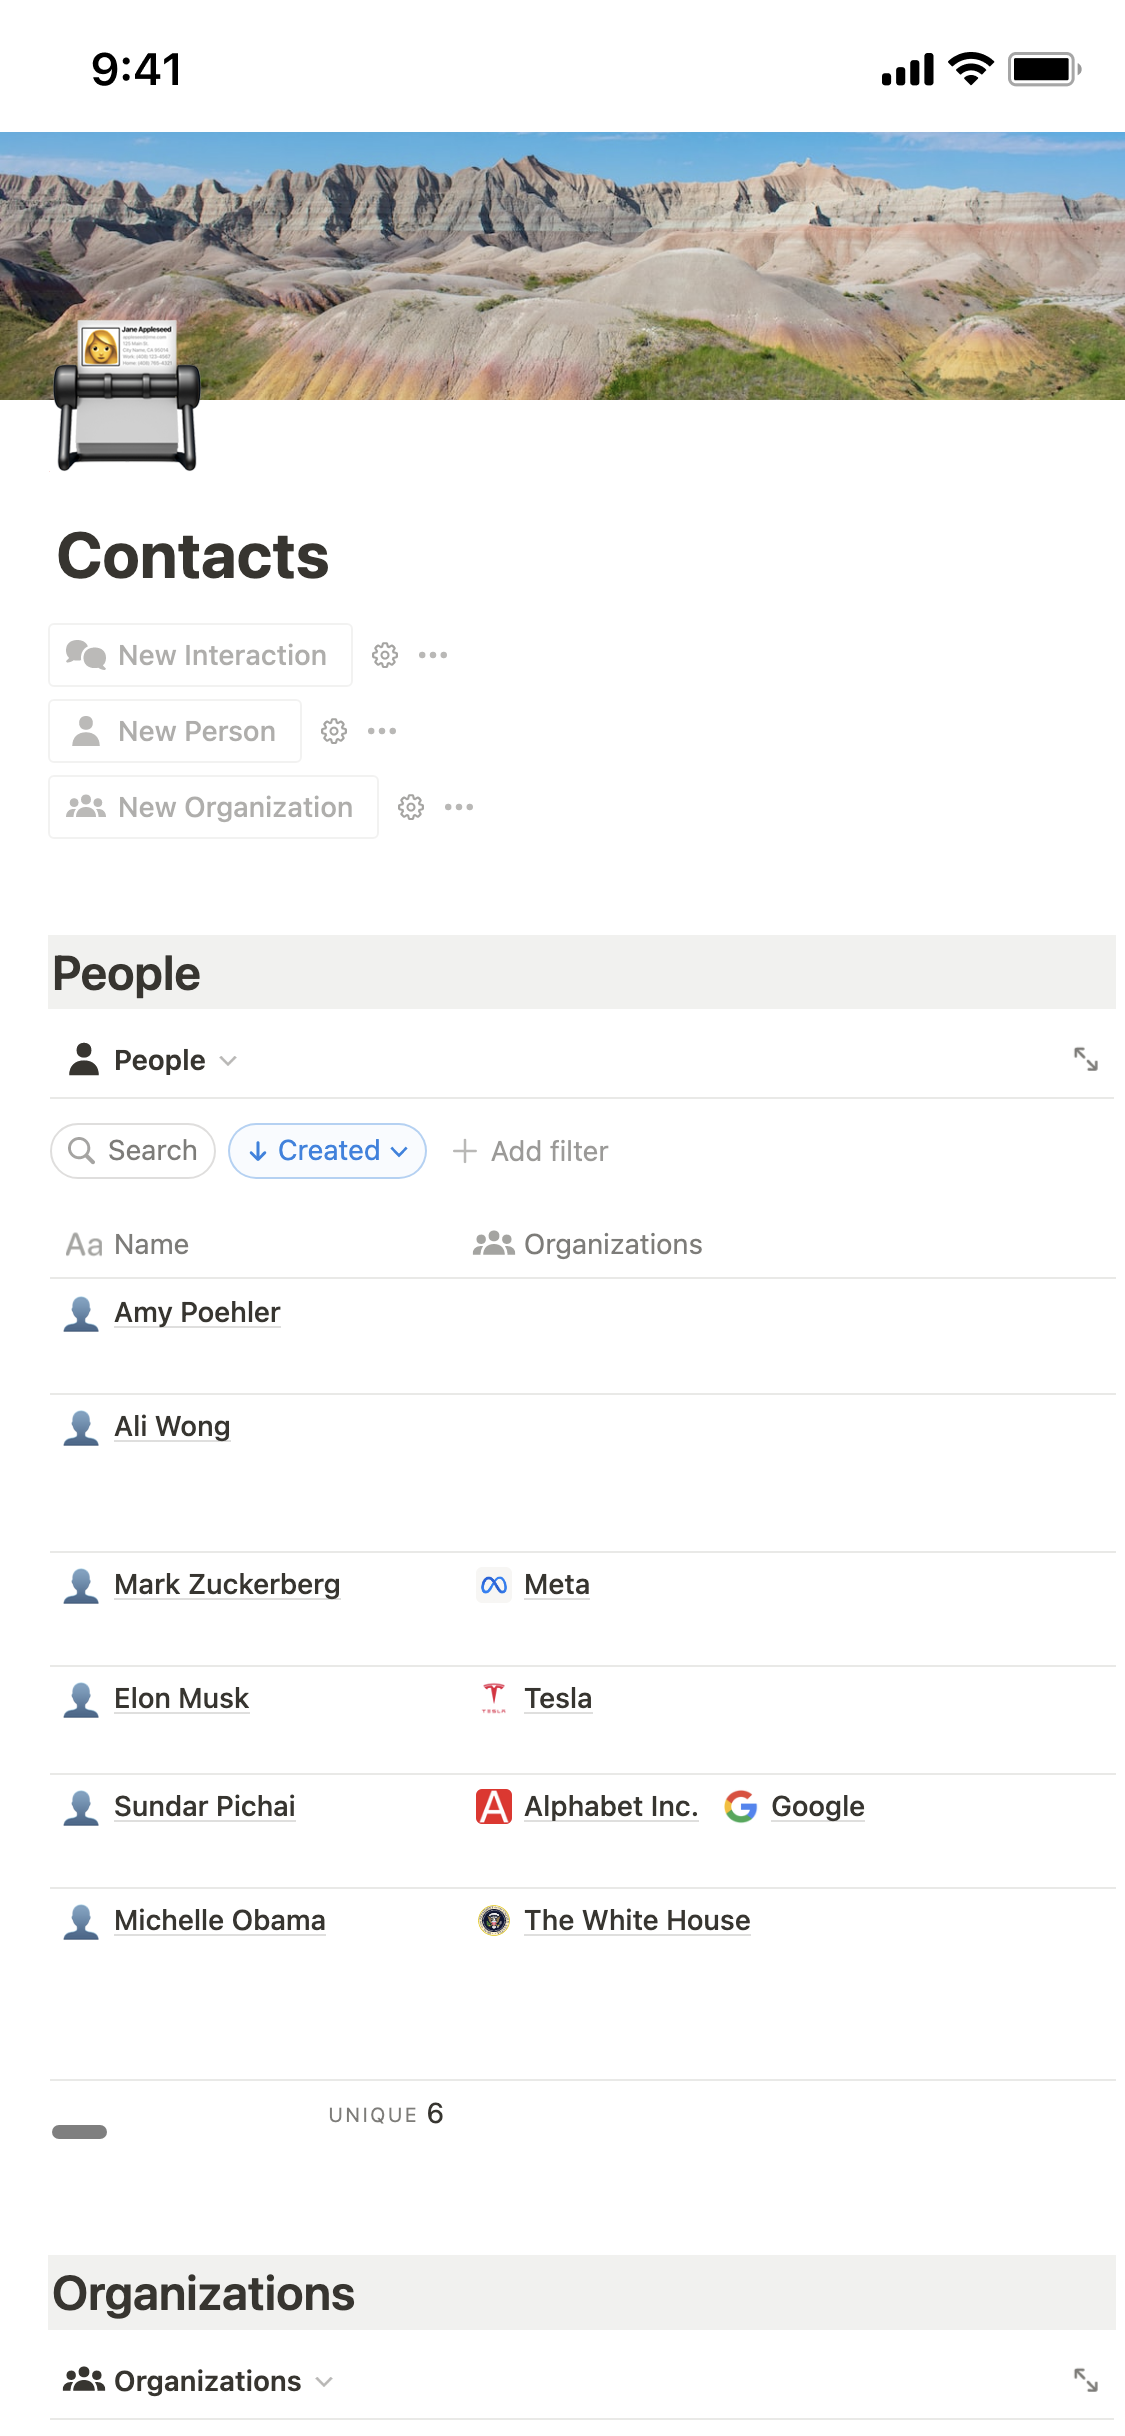The height and width of the screenshot is (2436, 1125).
Task: Click the Rolodex page icon
Action: [x=127, y=396]
